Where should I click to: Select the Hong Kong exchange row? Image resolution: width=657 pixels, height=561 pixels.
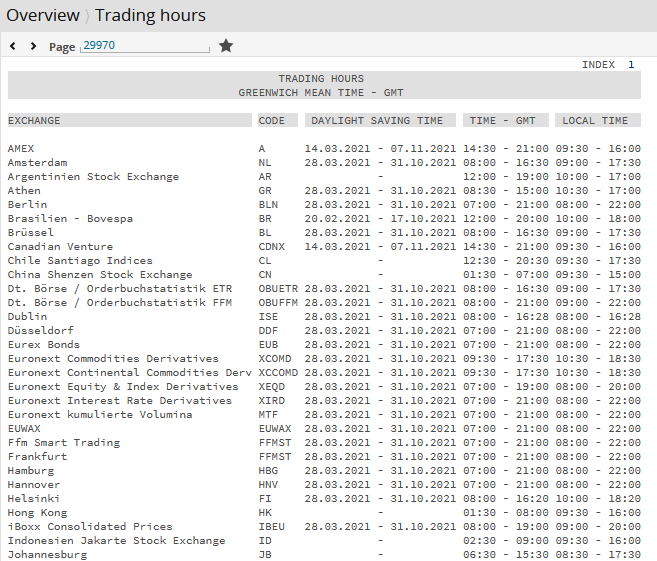pos(37,512)
